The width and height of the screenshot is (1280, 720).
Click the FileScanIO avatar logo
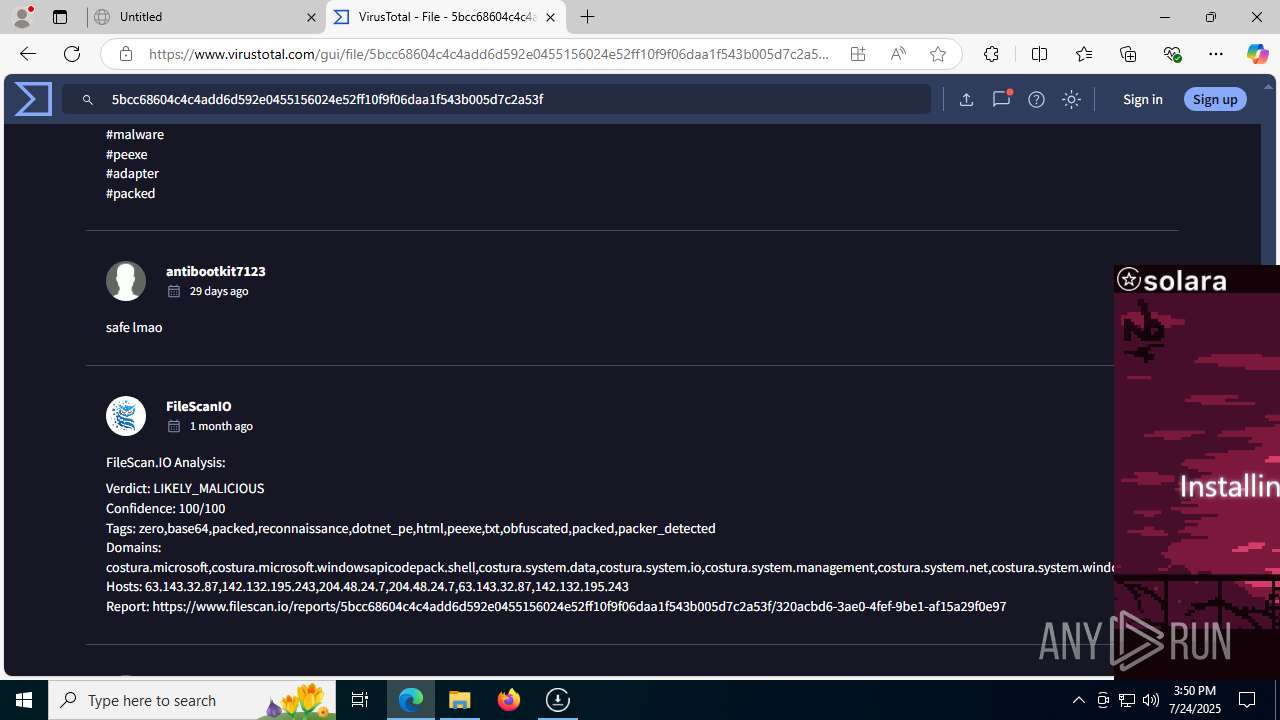(126, 416)
